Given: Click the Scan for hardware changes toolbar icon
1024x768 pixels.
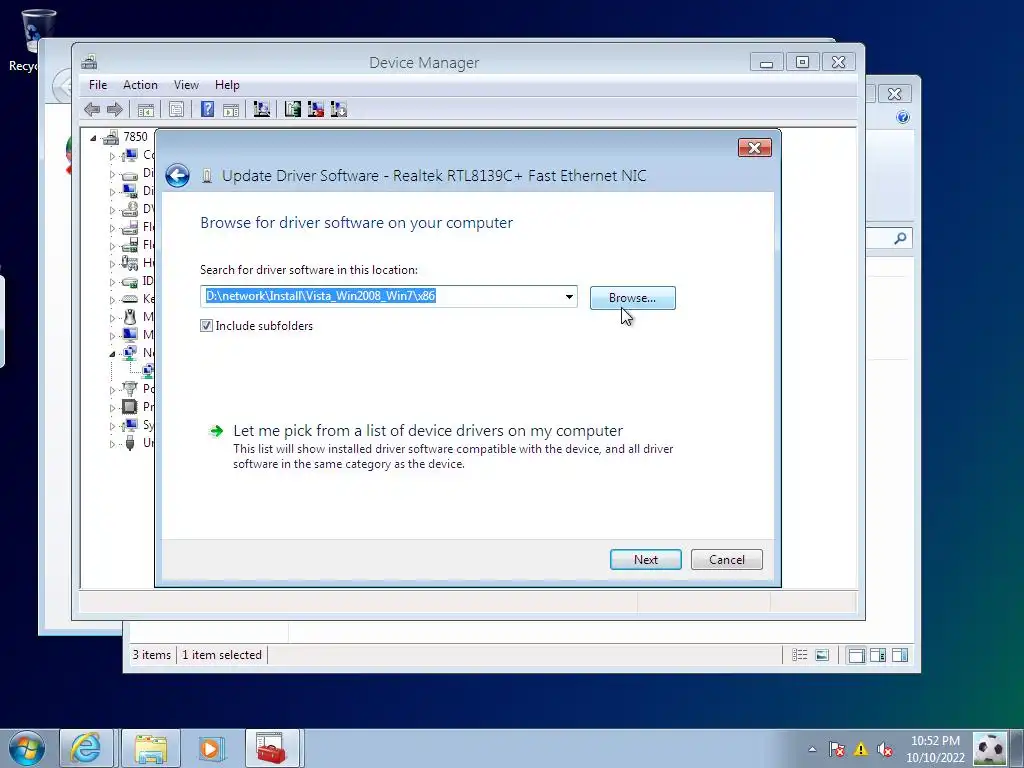Looking at the screenshot, I should tap(262, 109).
